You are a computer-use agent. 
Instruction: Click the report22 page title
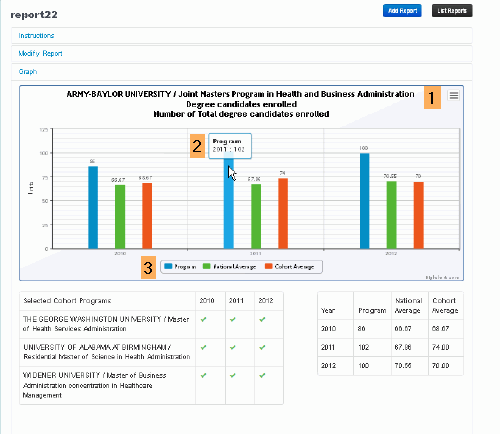click(34, 15)
